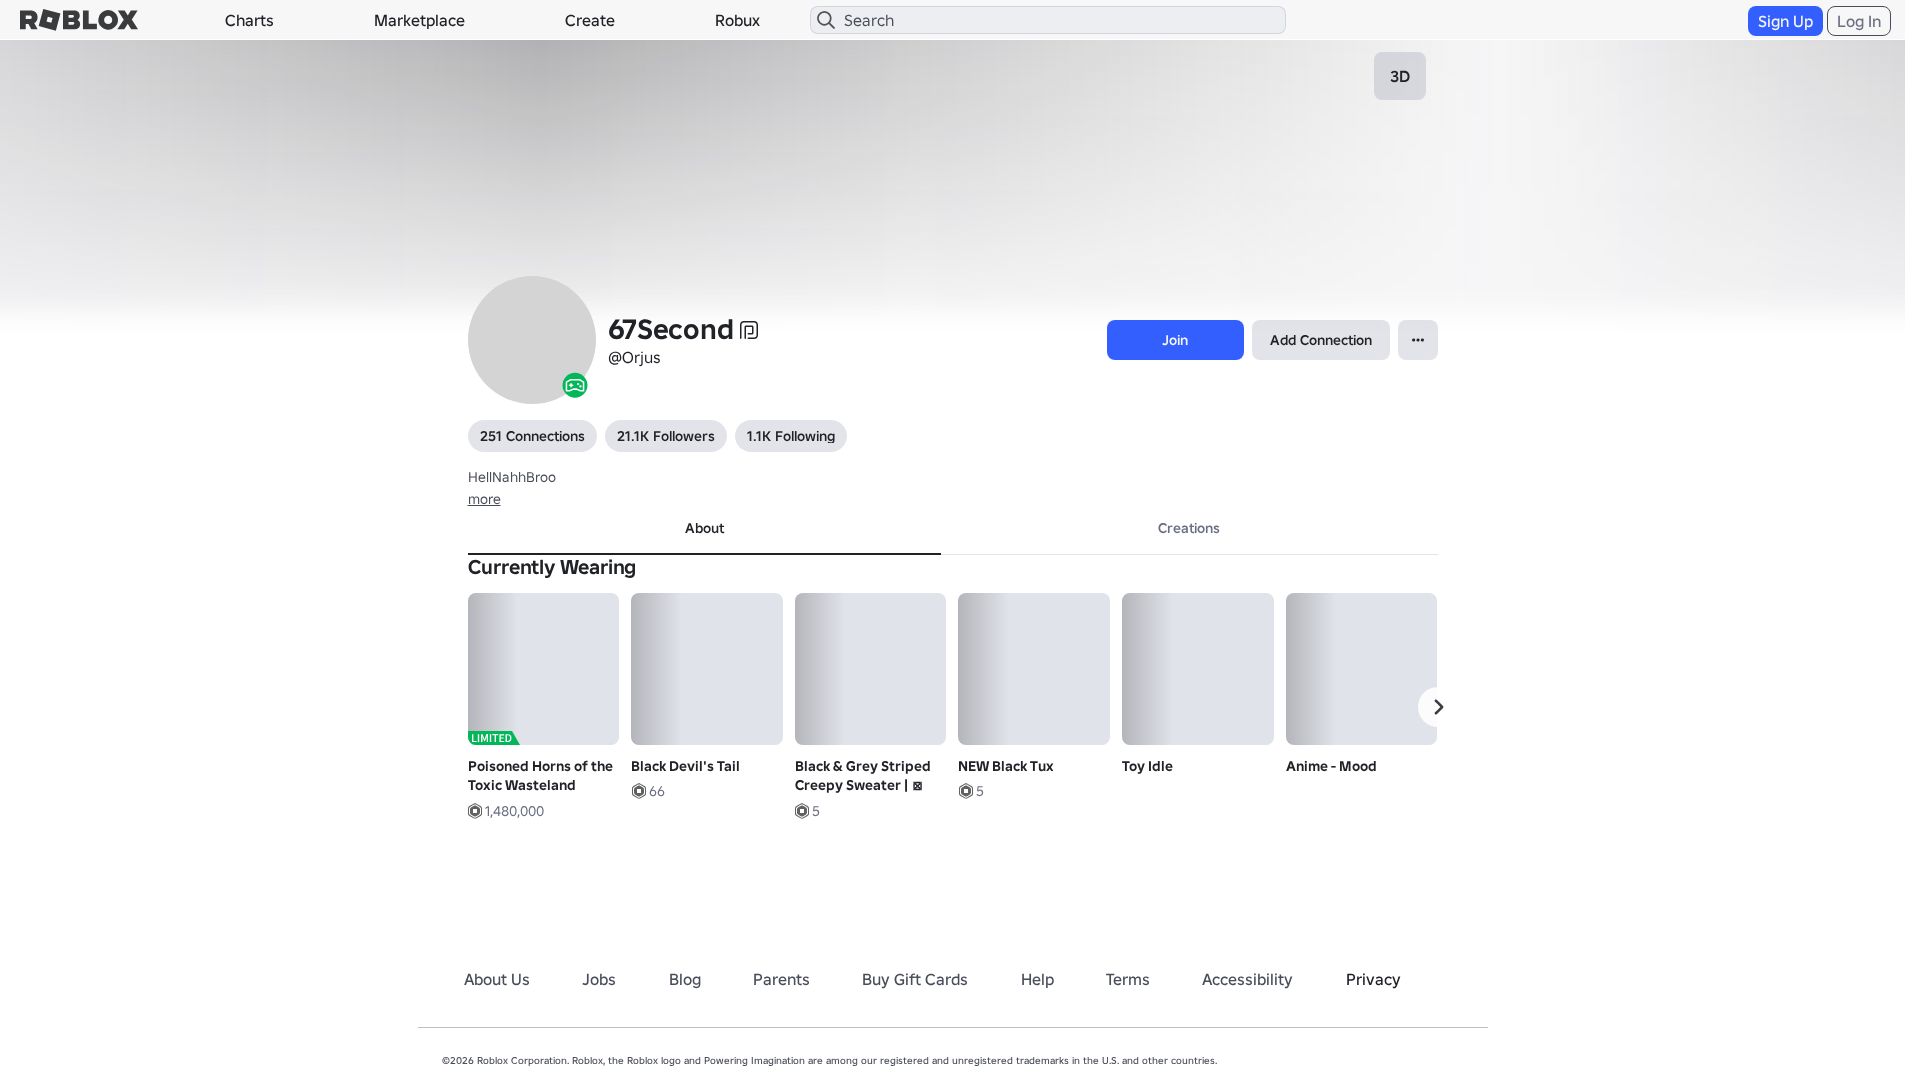This screenshot has width=1920, height=1080.
Task: Open the three-dot more options button
Action: point(1418,340)
